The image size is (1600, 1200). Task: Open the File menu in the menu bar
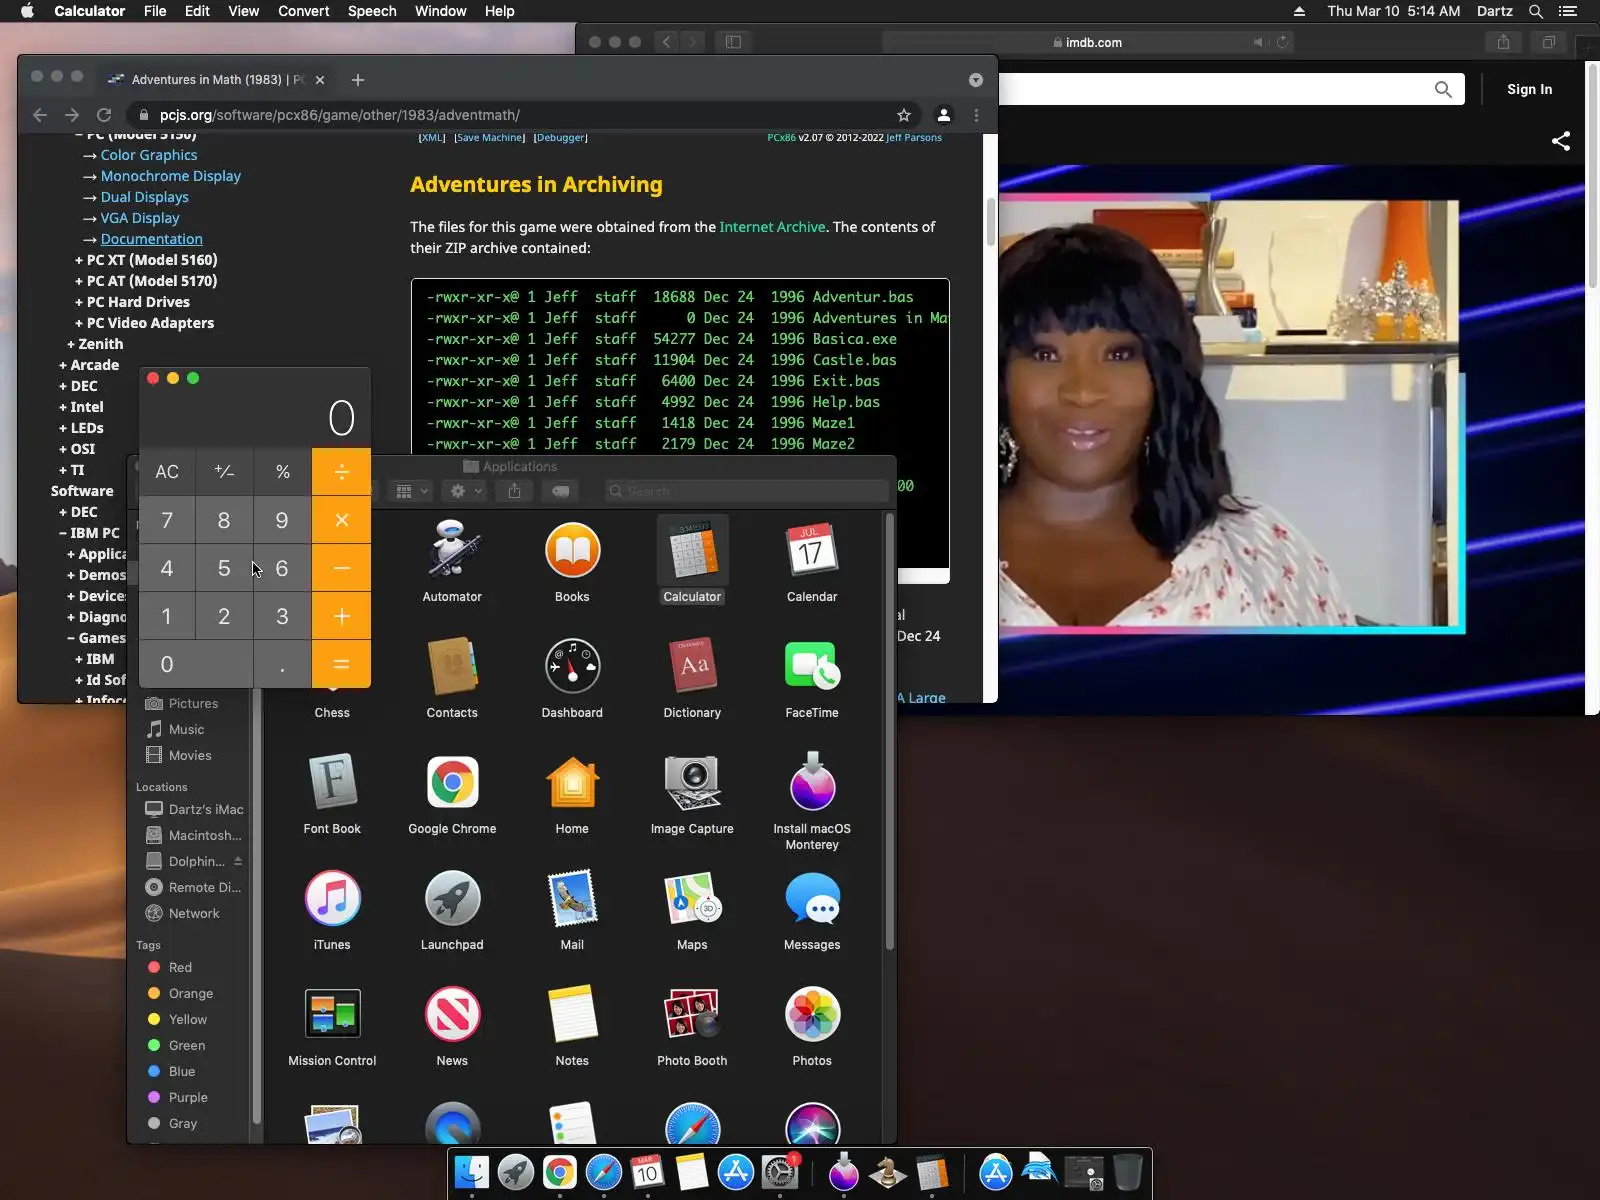coord(155,11)
